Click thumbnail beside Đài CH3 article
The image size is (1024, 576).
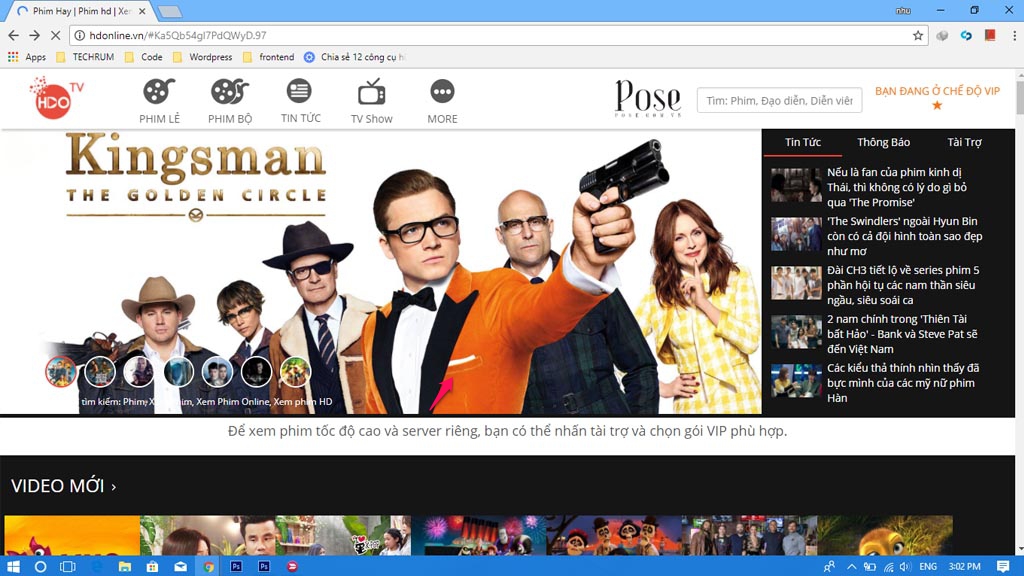click(x=796, y=283)
